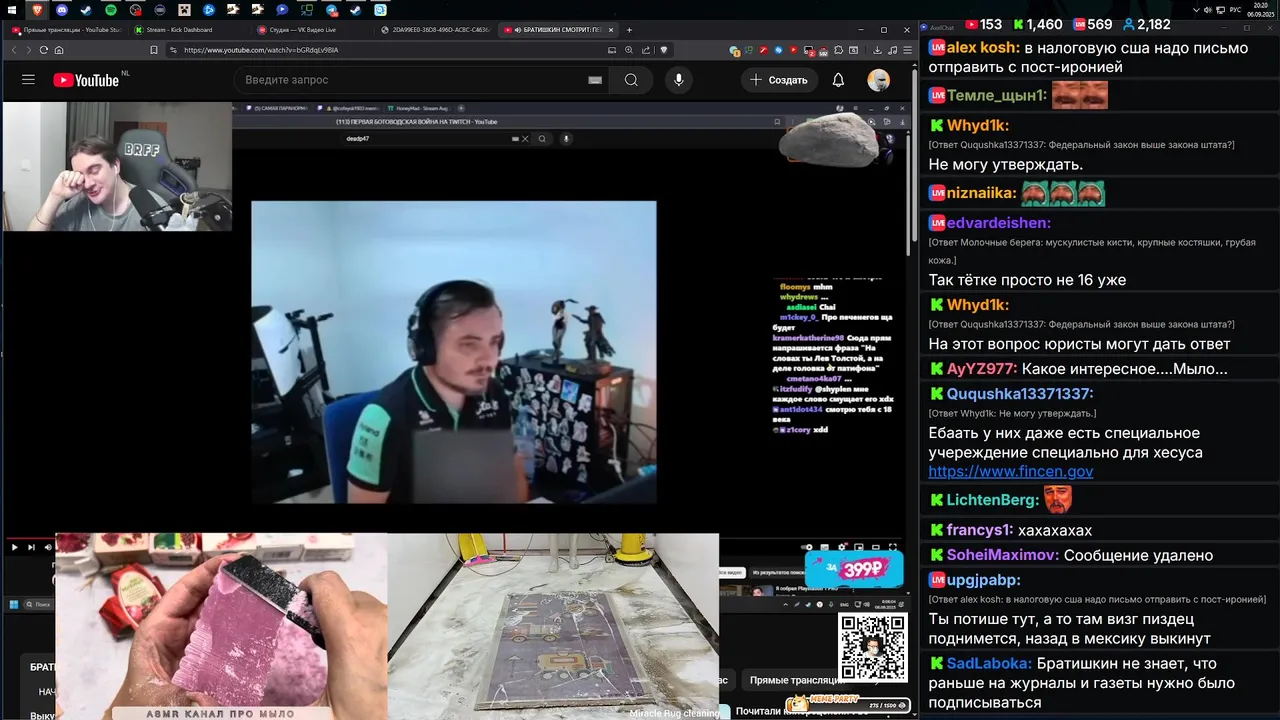The width and height of the screenshot is (1280, 720).
Task: Click chat username SadLaboka
Action: [x=989, y=664]
